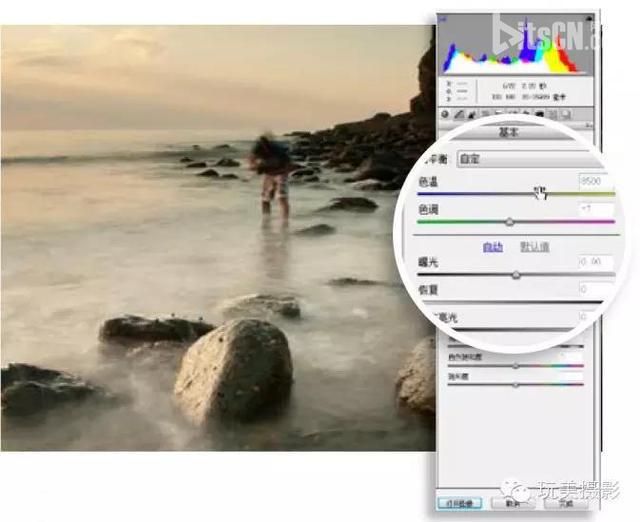Click the 基本 panel header

509,132
